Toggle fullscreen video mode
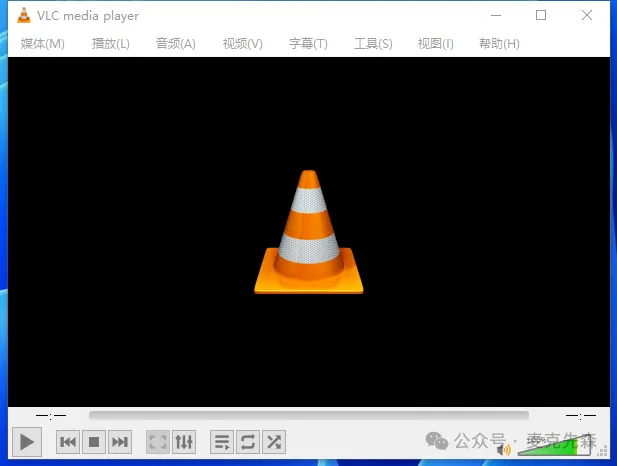The height and width of the screenshot is (466, 617). [x=158, y=442]
